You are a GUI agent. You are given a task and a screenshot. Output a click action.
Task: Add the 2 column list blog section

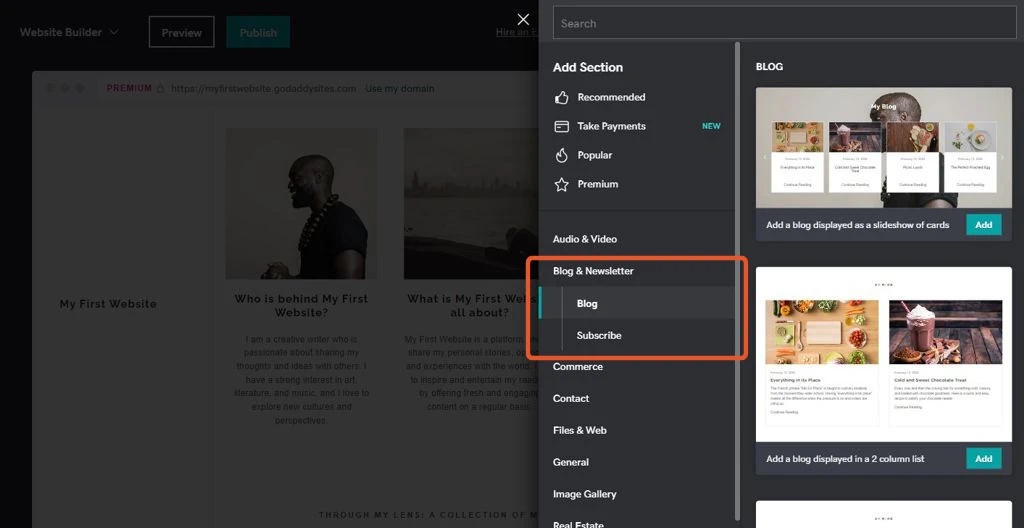click(x=984, y=459)
